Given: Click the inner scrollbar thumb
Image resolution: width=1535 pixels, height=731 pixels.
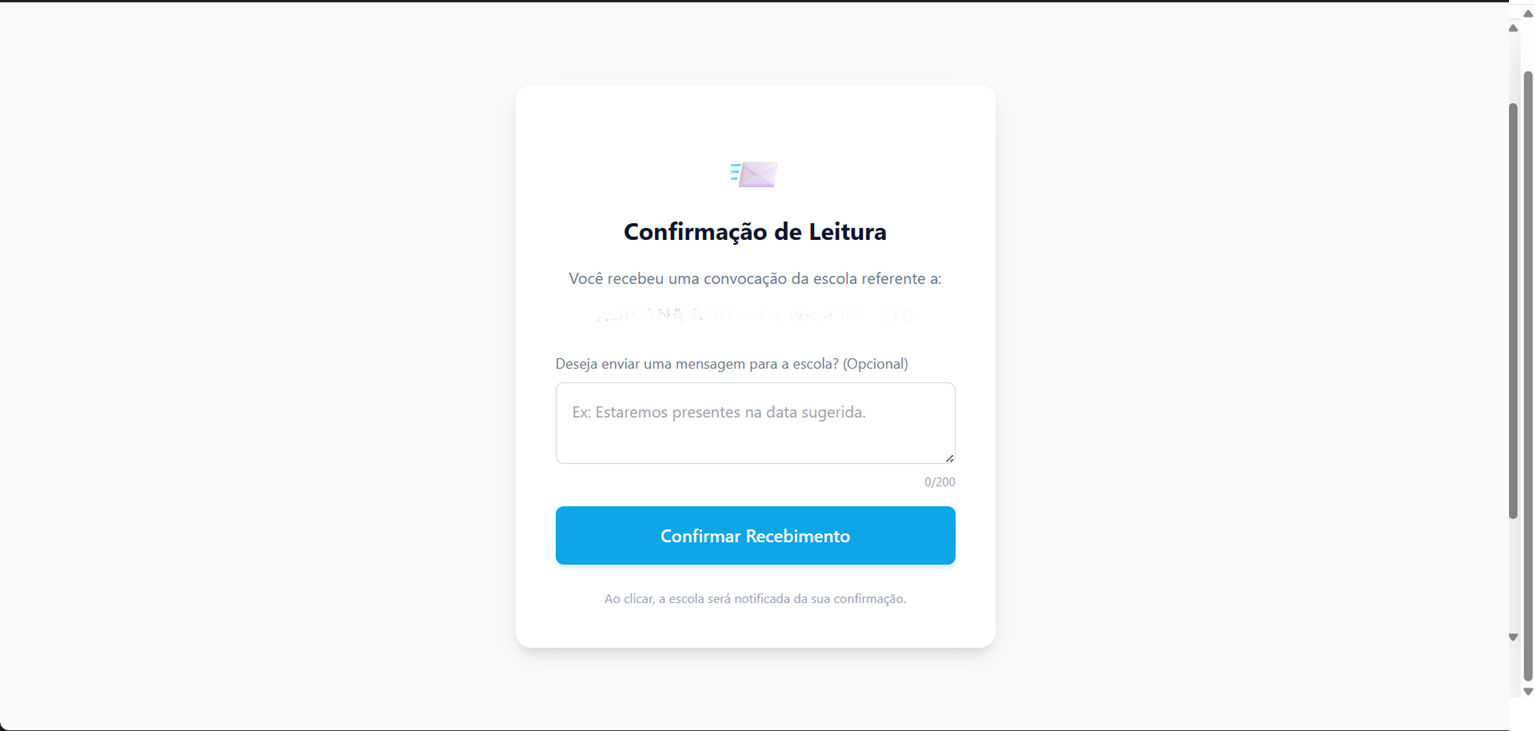Looking at the screenshot, I should 1513,310.
